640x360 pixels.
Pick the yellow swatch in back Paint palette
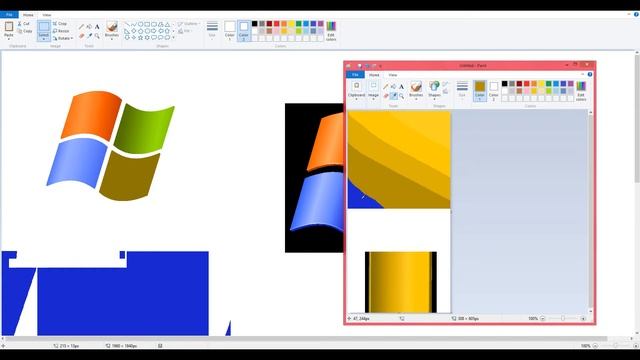click(x=291, y=24)
